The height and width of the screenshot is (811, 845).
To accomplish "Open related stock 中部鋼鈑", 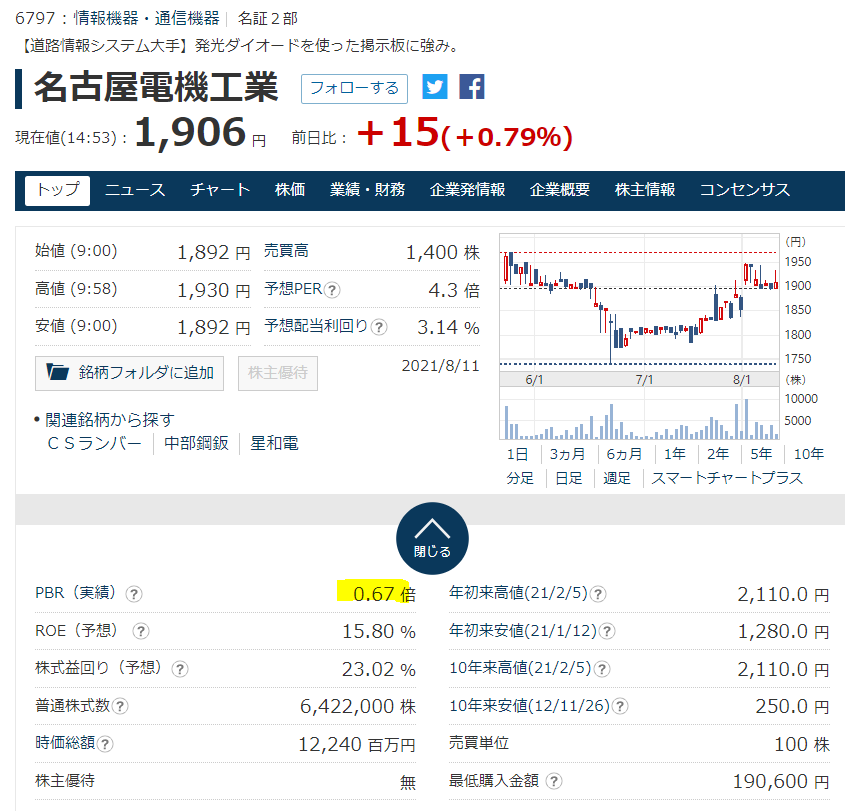I will pos(196,443).
